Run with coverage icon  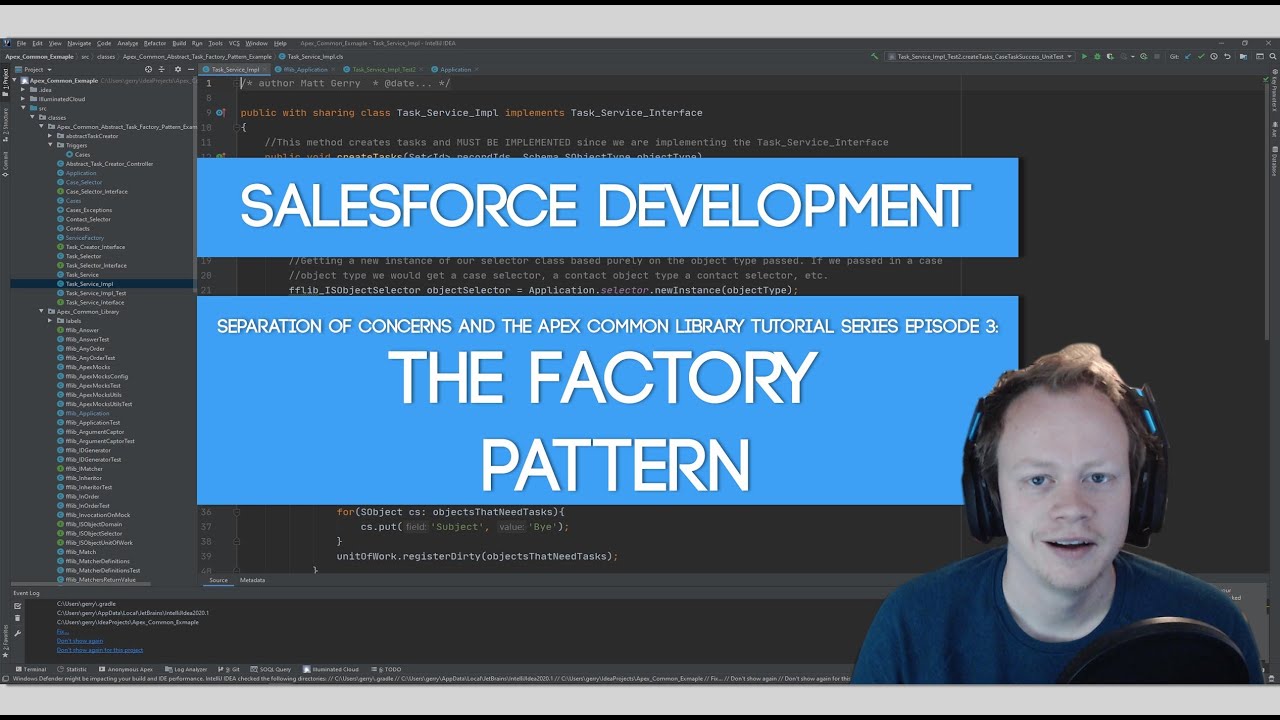click(1110, 57)
